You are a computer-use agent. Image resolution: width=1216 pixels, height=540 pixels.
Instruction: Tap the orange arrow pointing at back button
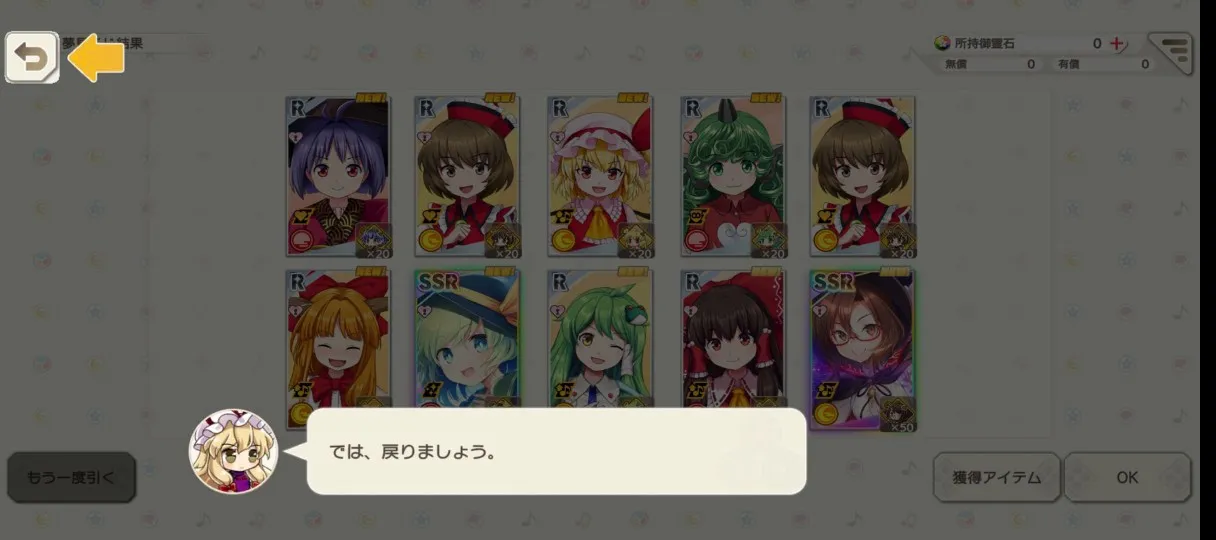click(x=96, y=58)
